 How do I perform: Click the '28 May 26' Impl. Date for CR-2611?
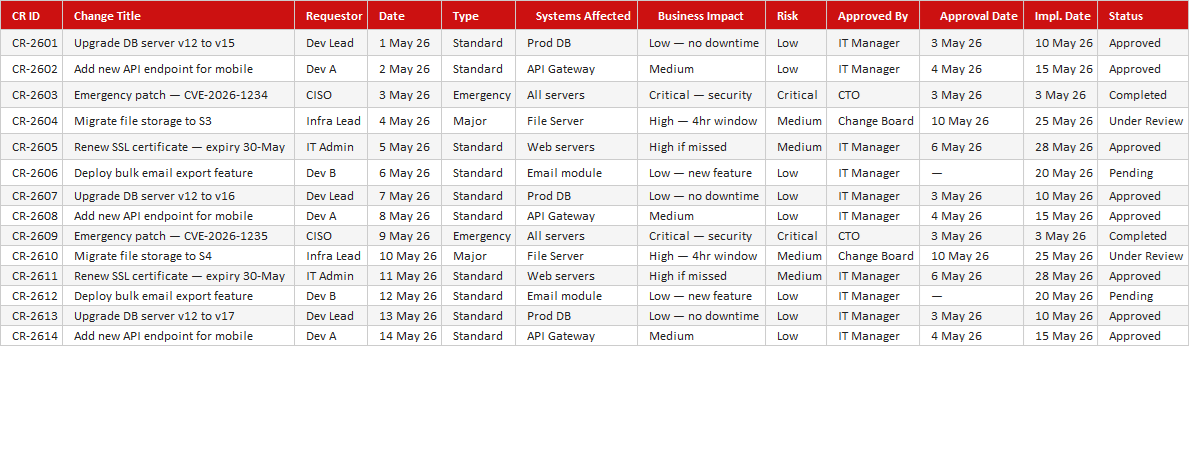coord(1060,275)
